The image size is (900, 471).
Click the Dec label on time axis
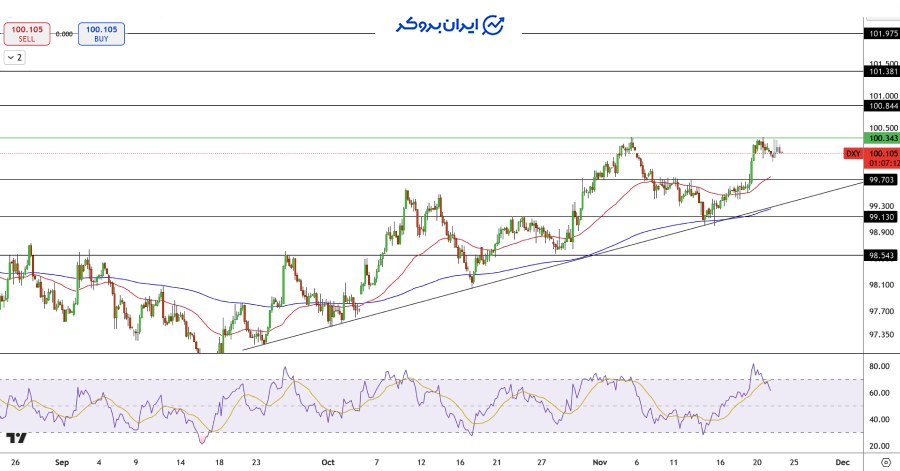pyautogui.click(x=842, y=463)
